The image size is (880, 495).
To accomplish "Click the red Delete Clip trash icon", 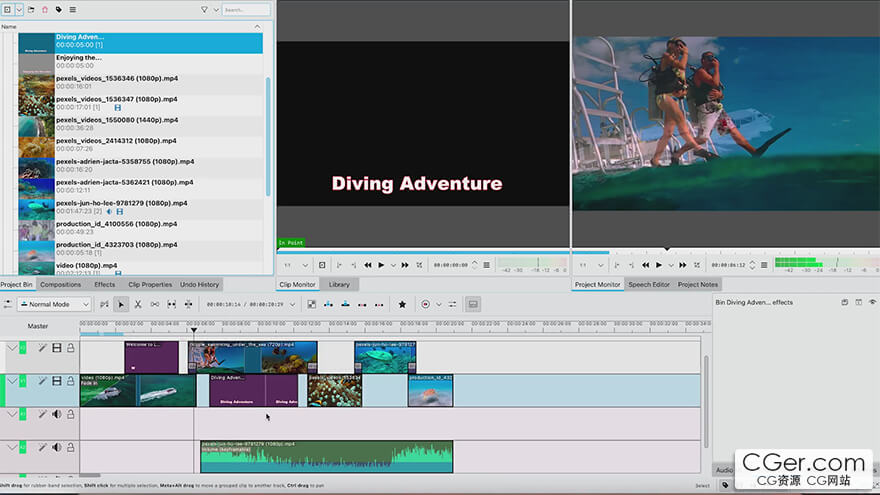I will [45, 10].
